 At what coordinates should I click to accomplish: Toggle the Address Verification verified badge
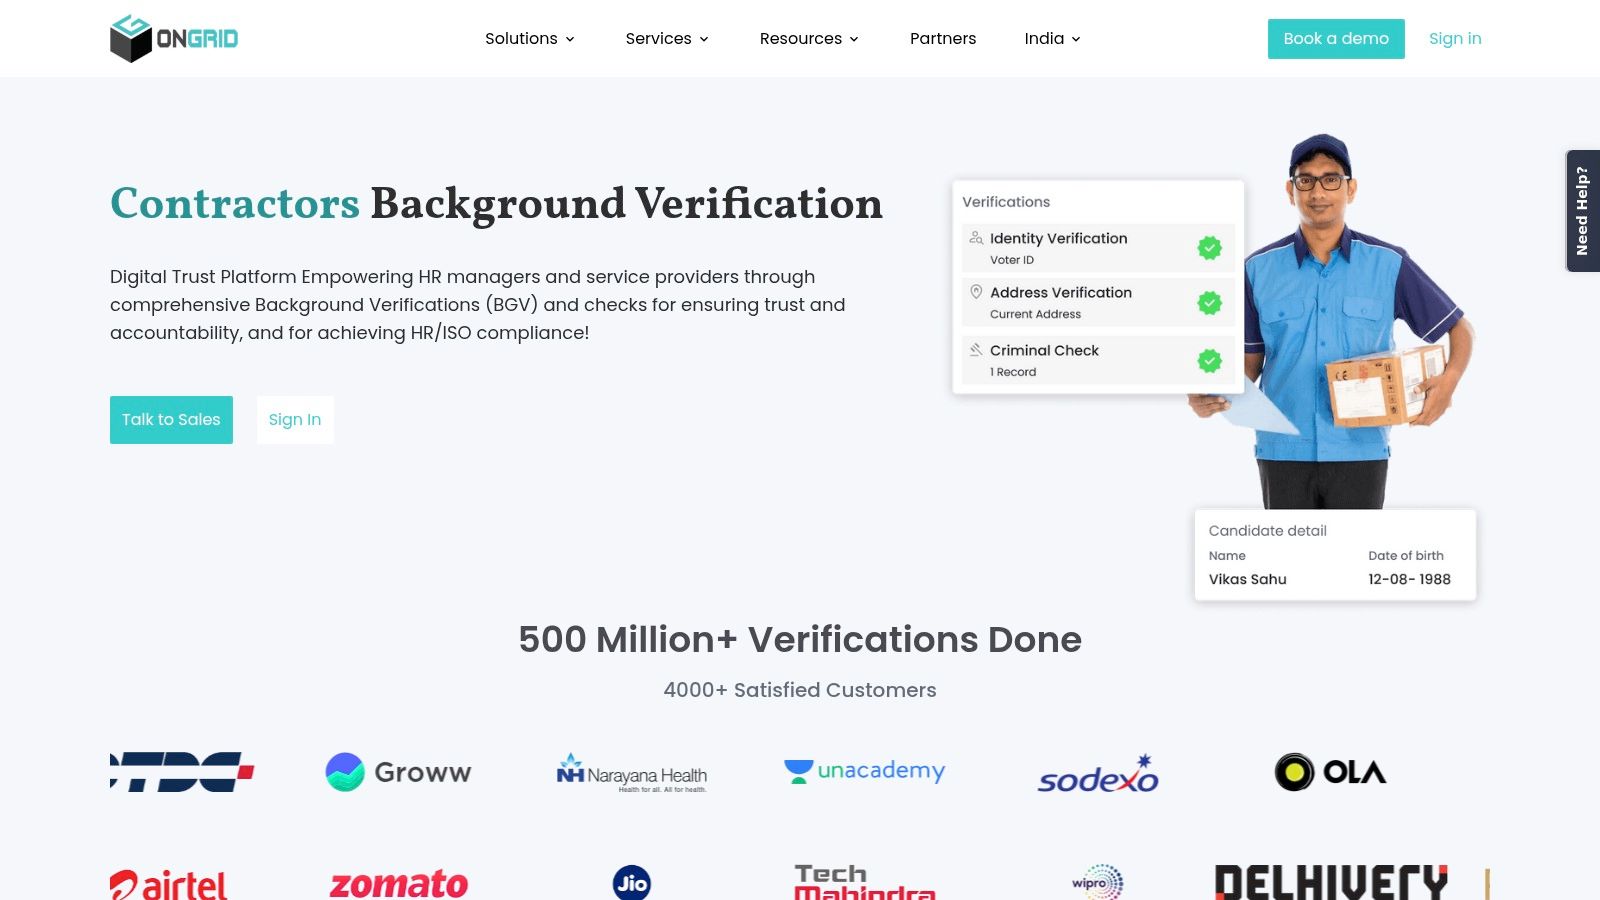tap(1208, 303)
